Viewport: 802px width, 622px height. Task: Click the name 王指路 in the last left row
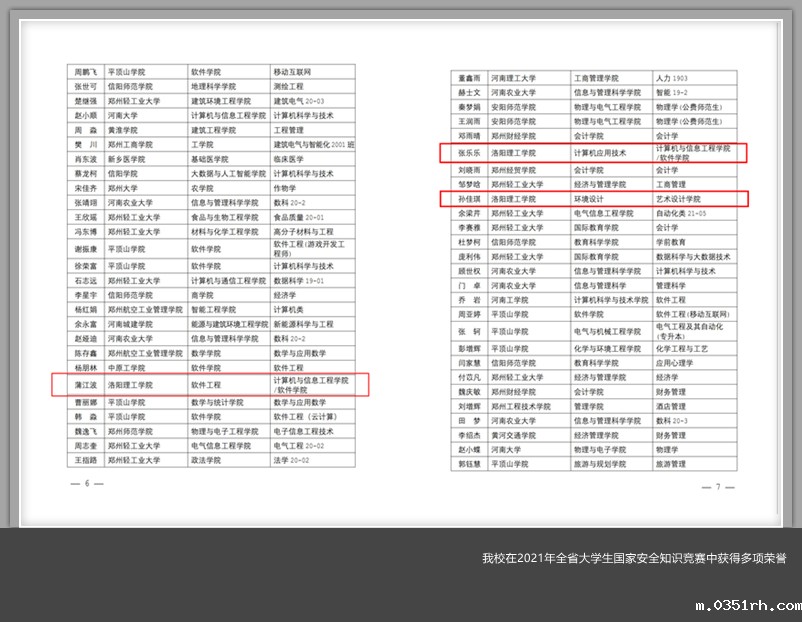click(x=85, y=459)
